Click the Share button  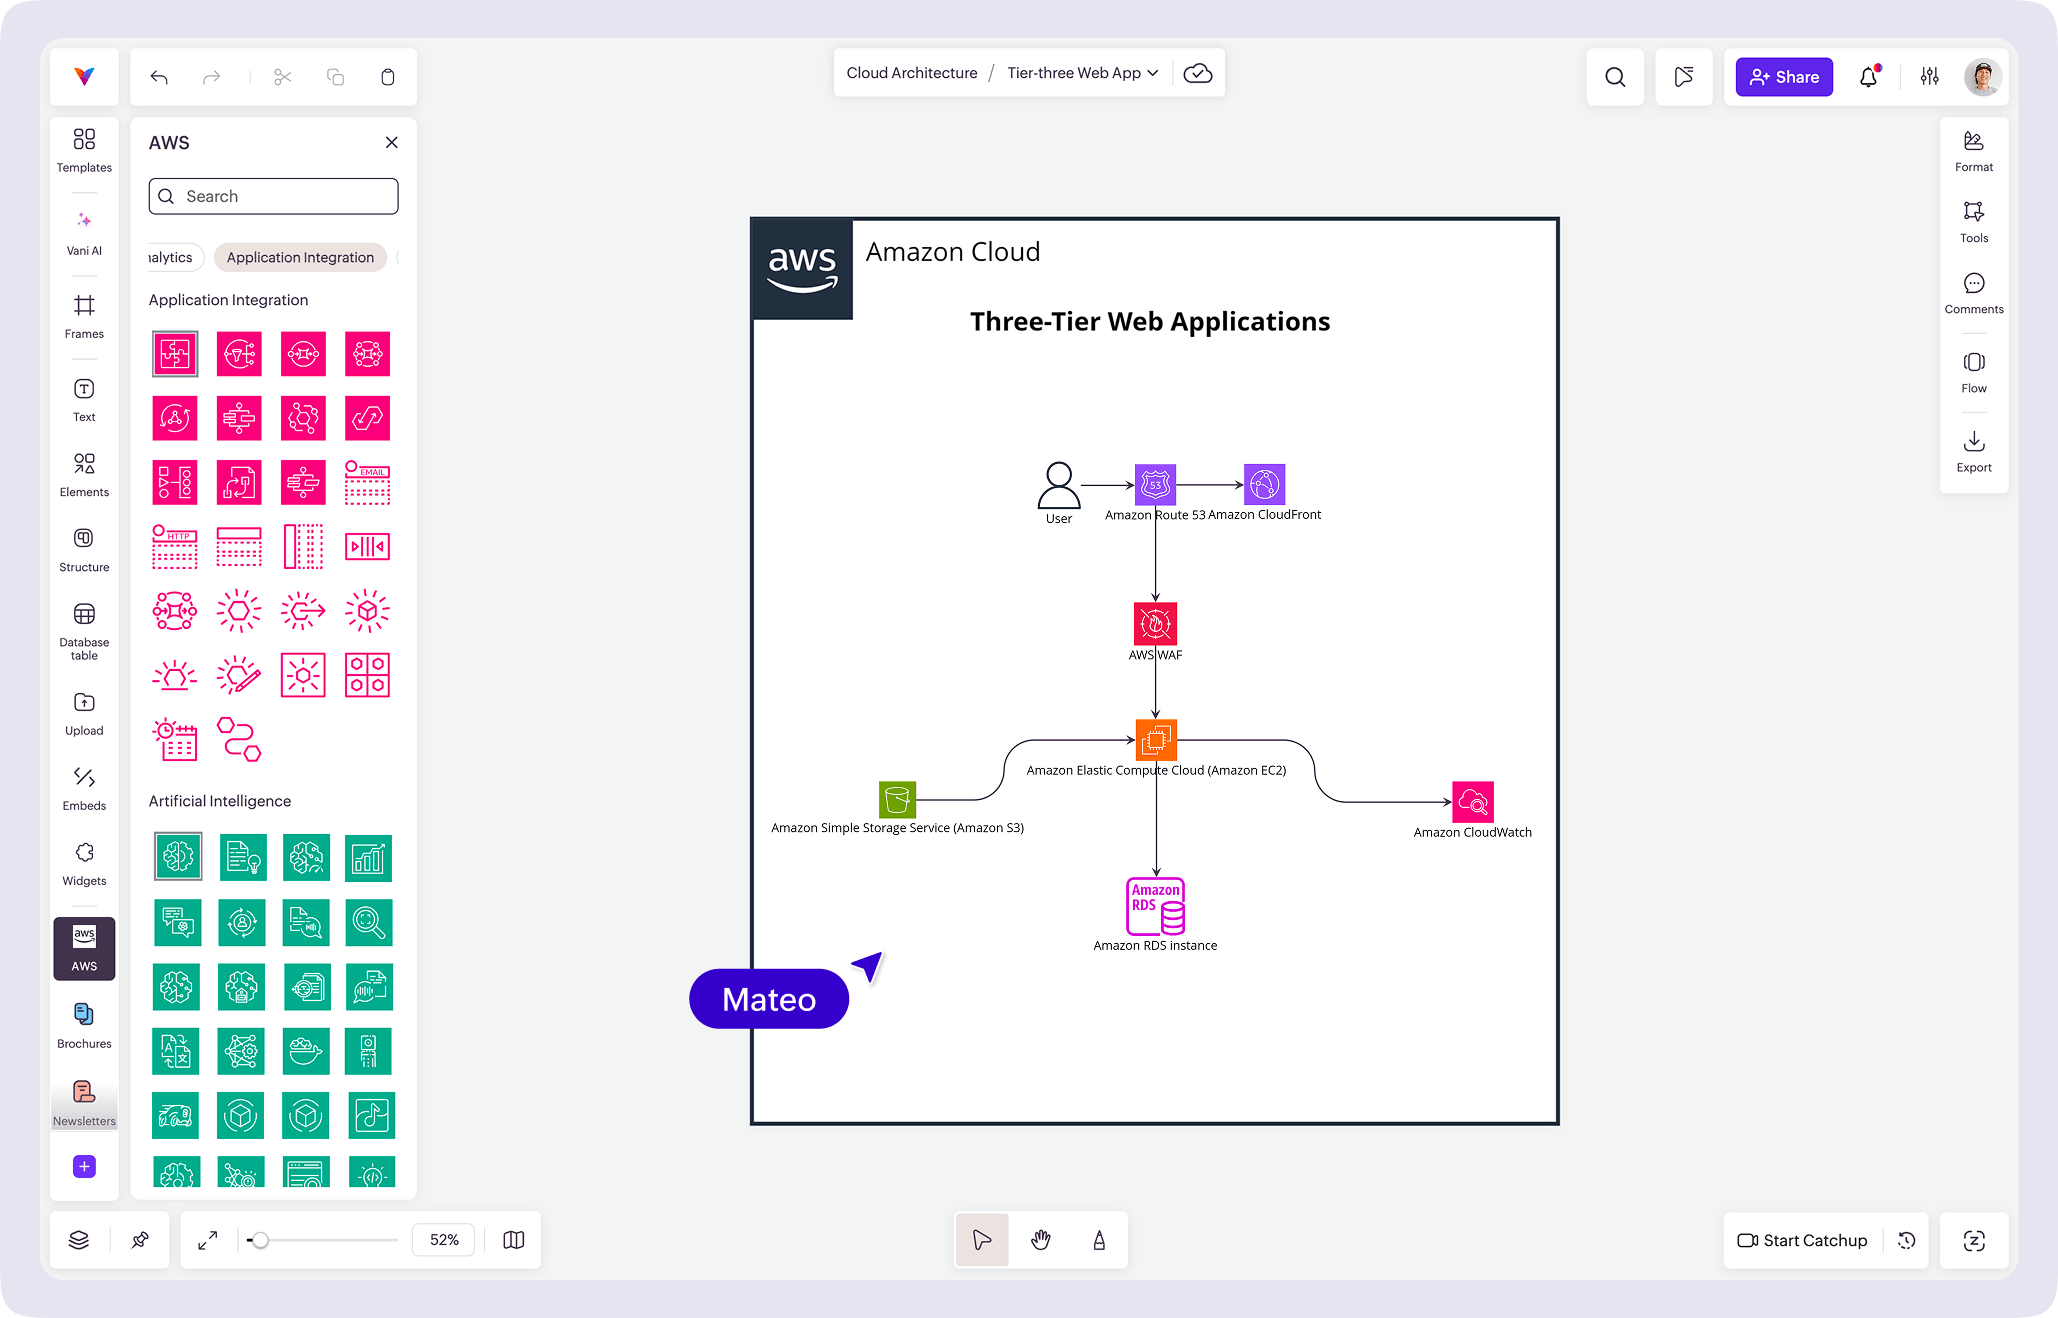(1783, 77)
